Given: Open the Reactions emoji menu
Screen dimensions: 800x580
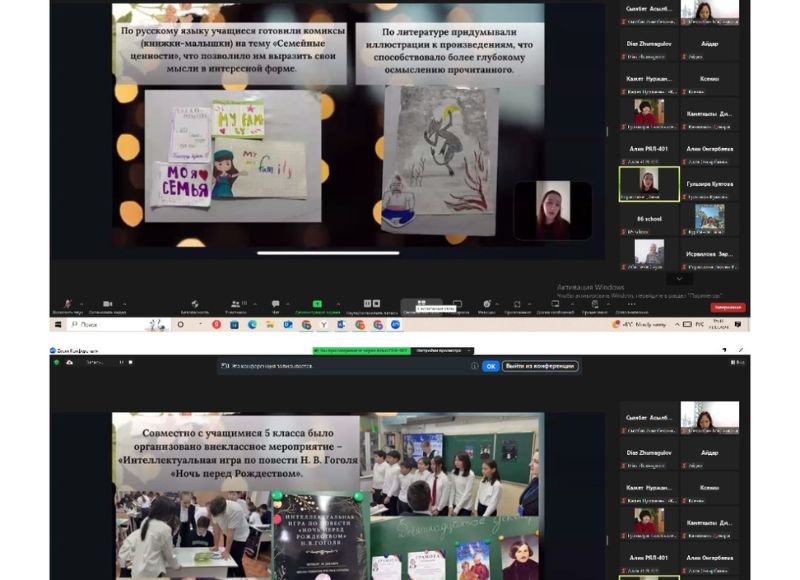Looking at the screenshot, I should coord(486,303).
